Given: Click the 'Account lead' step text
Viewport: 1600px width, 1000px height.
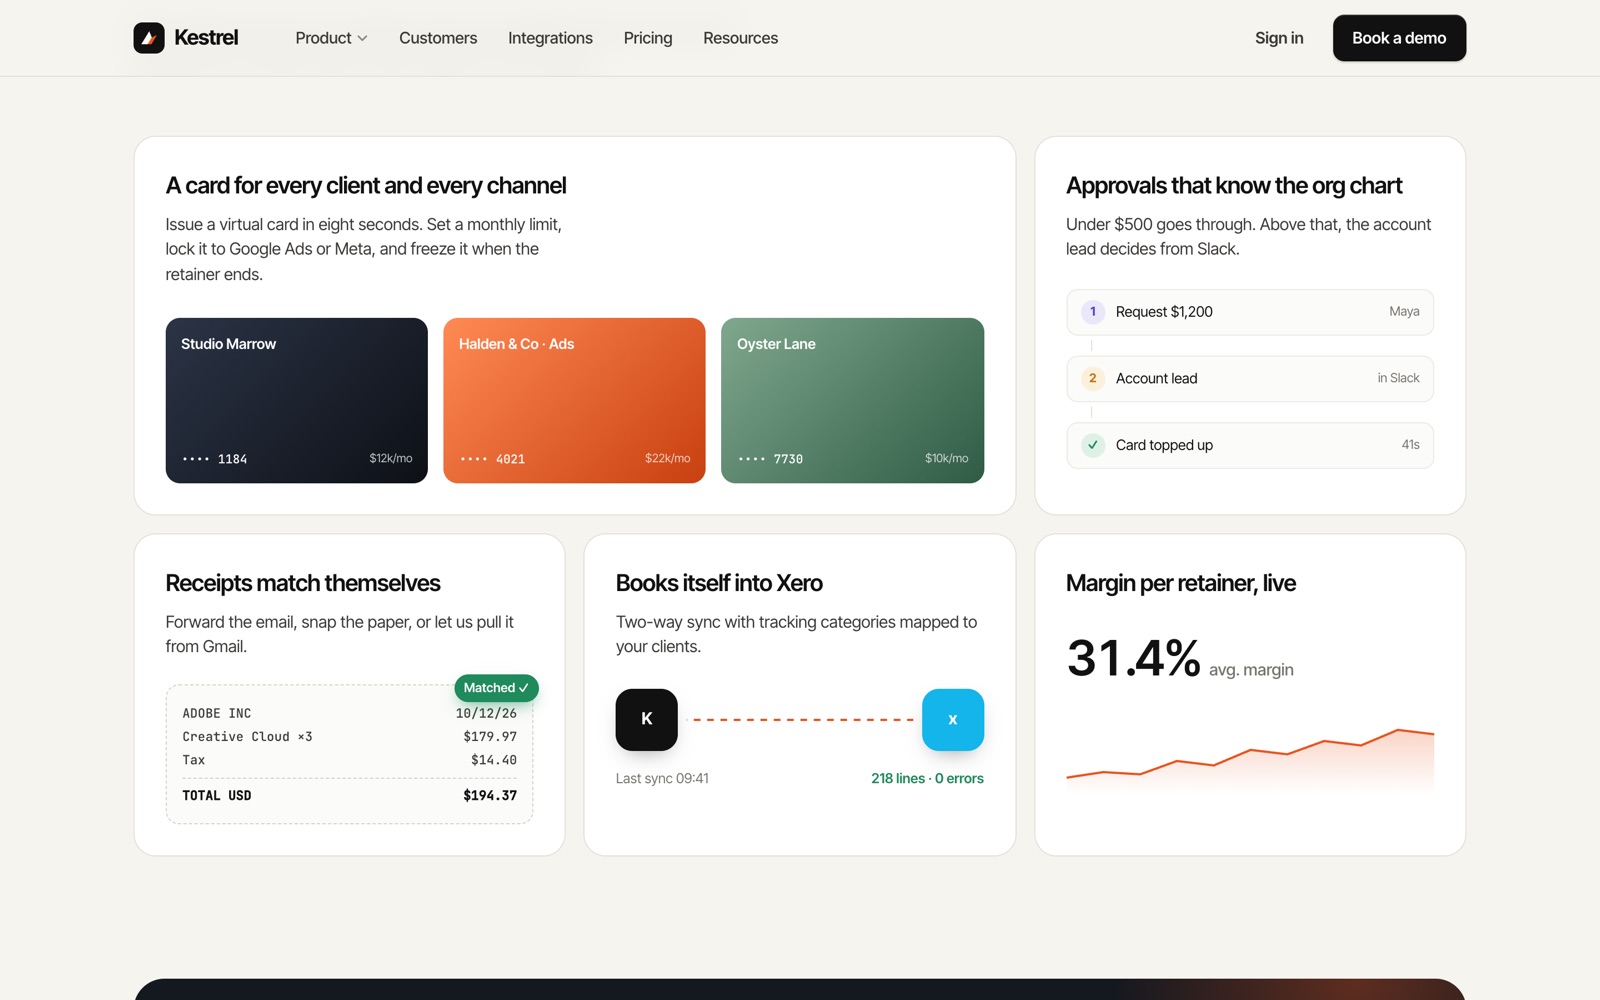Looking at the screenshot, I should (x=1156, y=378).
